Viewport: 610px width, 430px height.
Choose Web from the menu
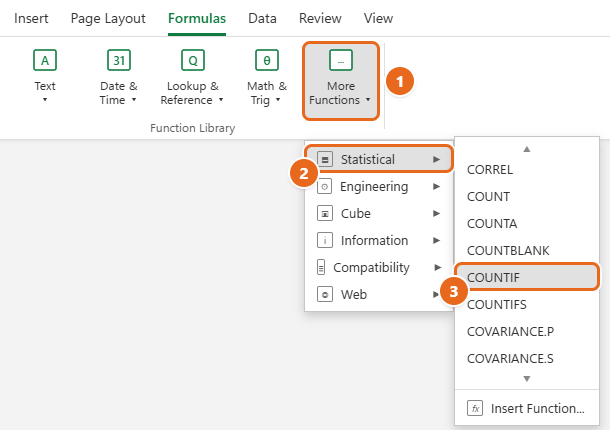379,294
